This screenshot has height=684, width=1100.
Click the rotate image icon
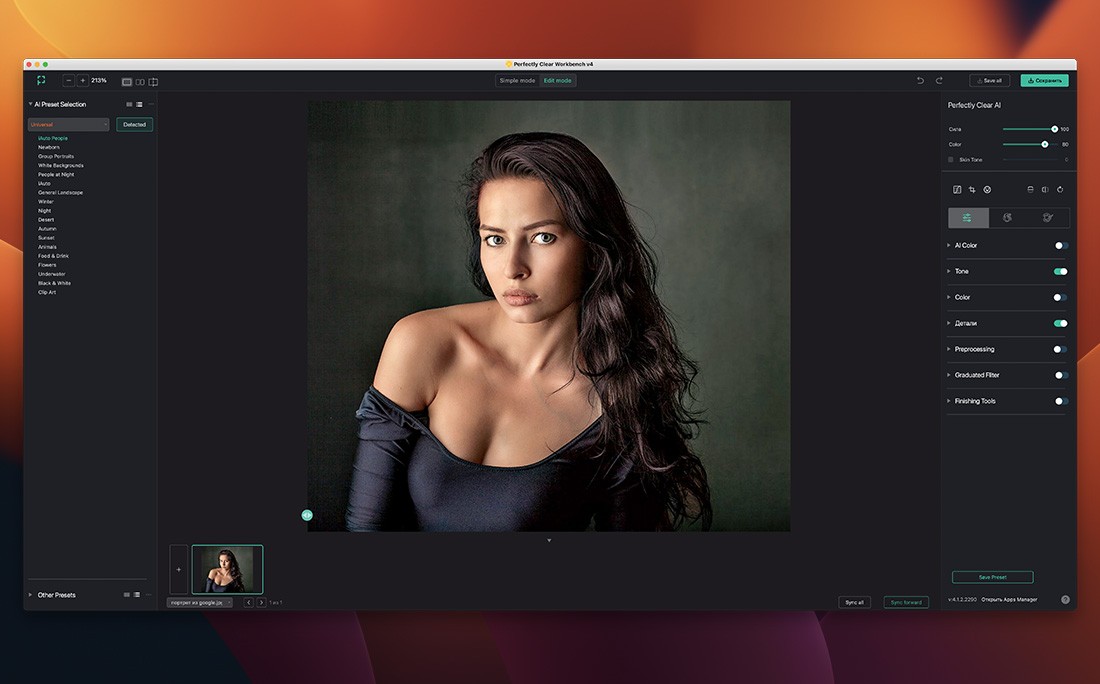point(1060,189)
